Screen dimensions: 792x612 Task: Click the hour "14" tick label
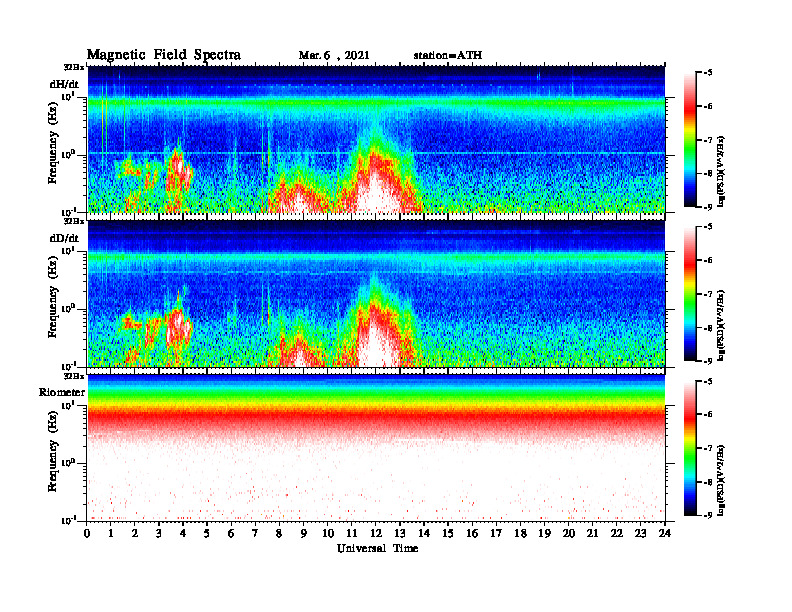point(424,533)
